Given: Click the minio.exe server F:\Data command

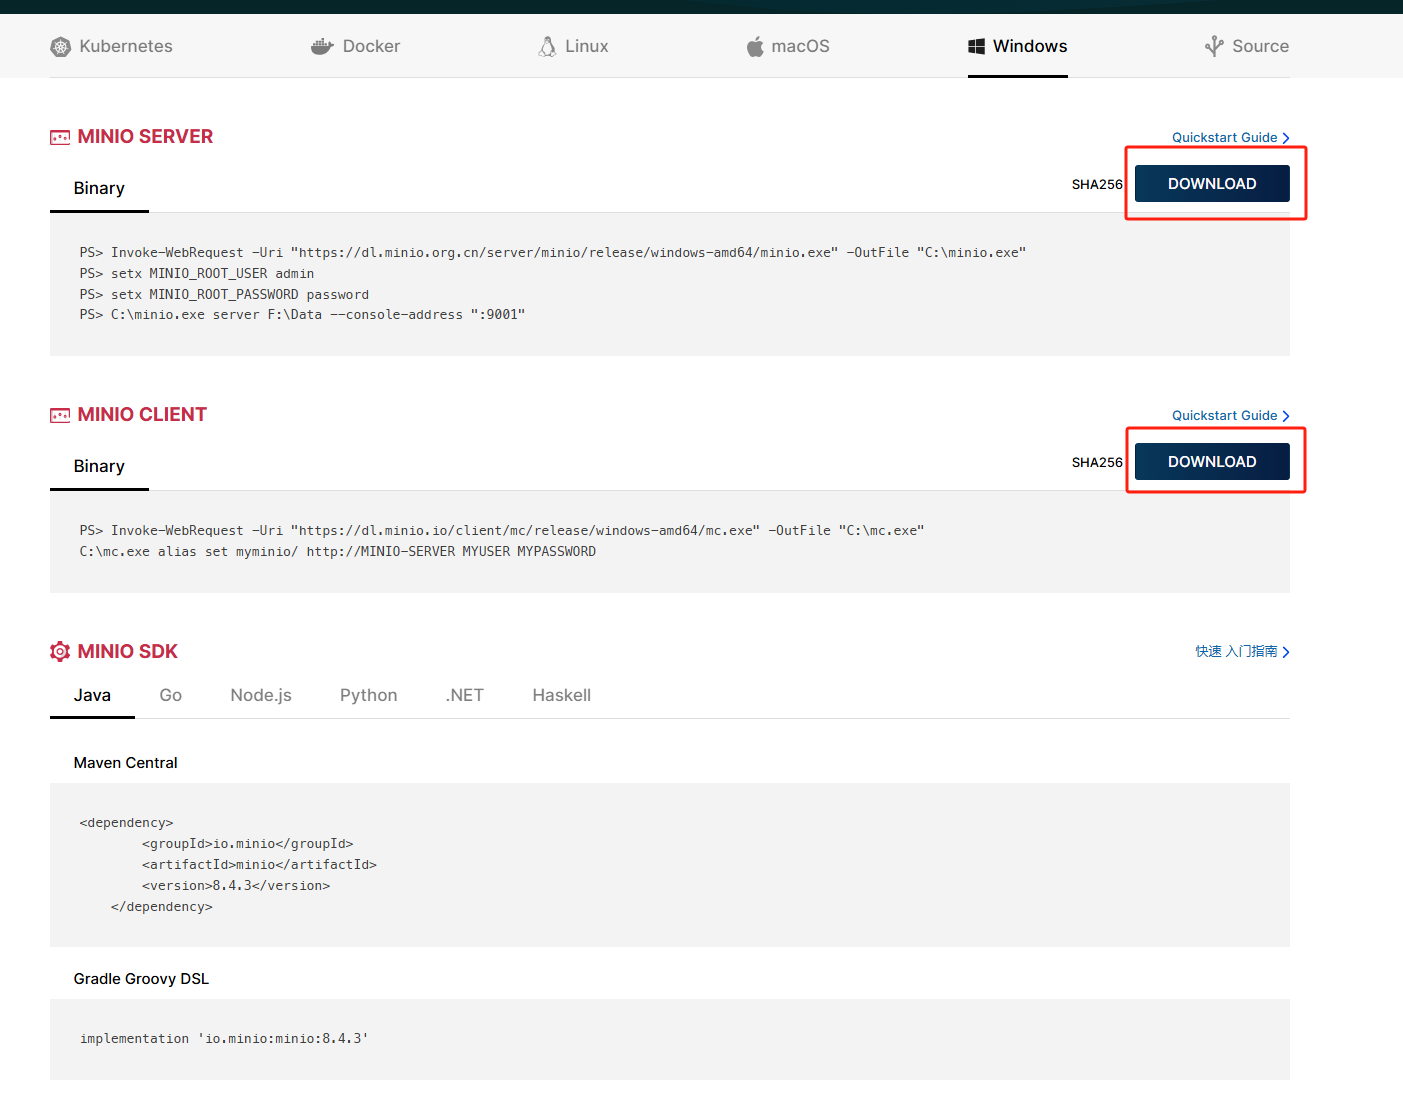Looking at the screenshot, I should point(302,315).
